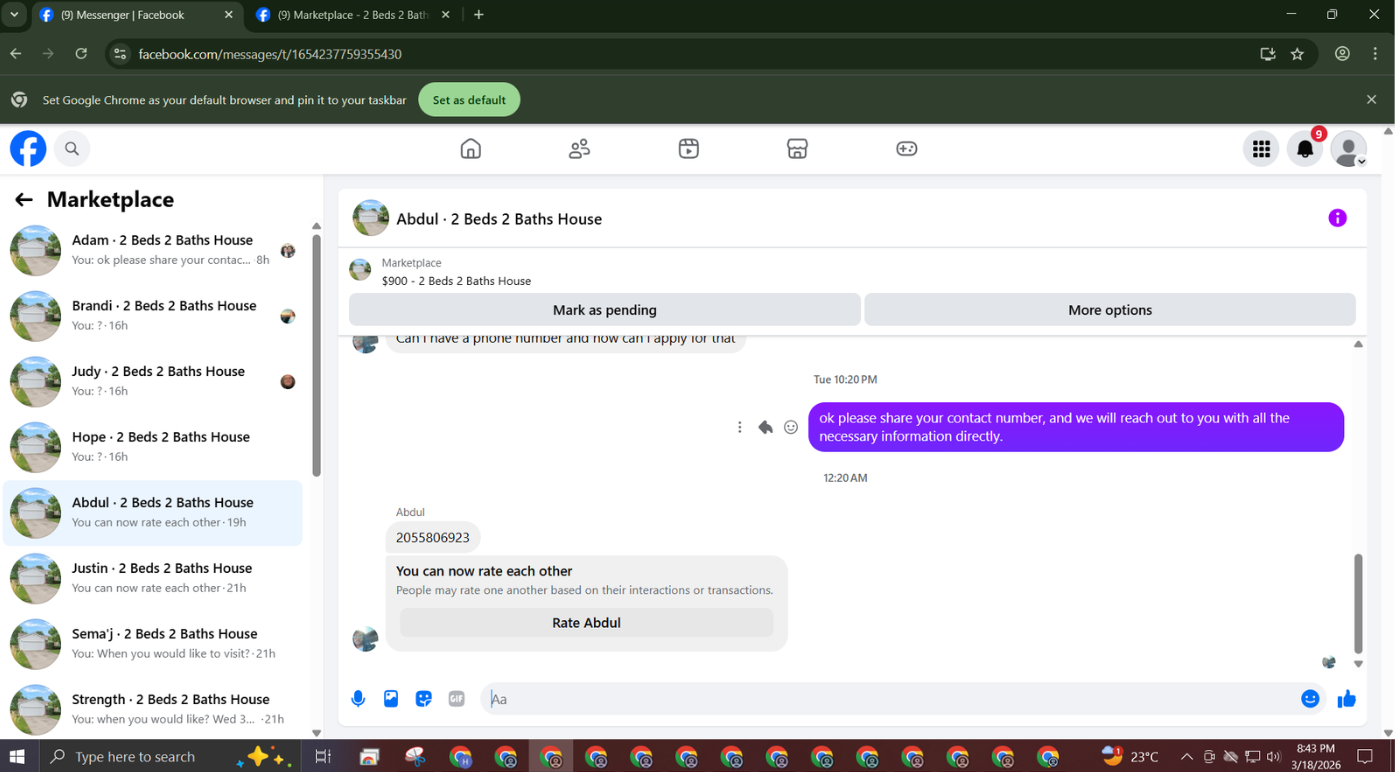This screenshot has width=1395, height=772.
Task: Open Chrome three-dot menu
Action: pyautogui.click(x=1375, y=54)
